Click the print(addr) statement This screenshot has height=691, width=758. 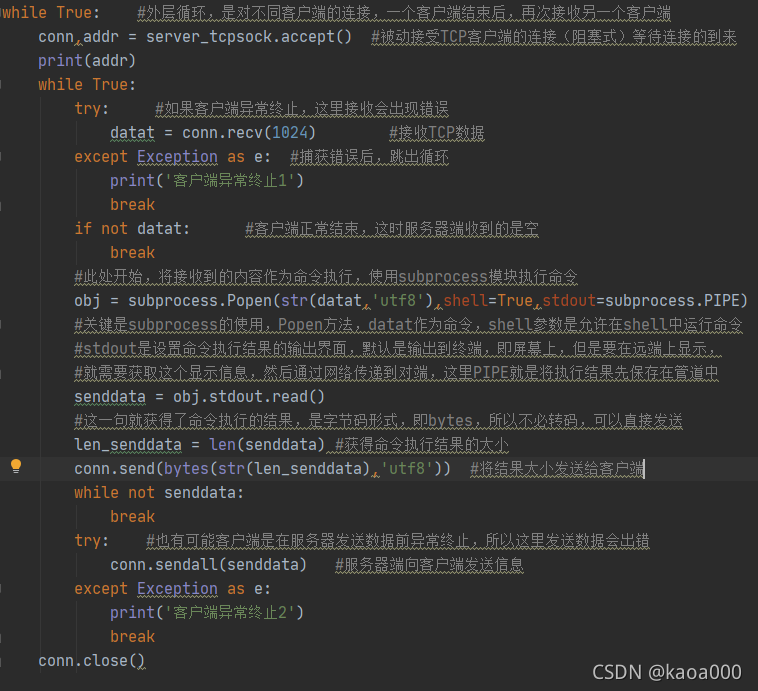pyautogui.click(x=87, y=60)
